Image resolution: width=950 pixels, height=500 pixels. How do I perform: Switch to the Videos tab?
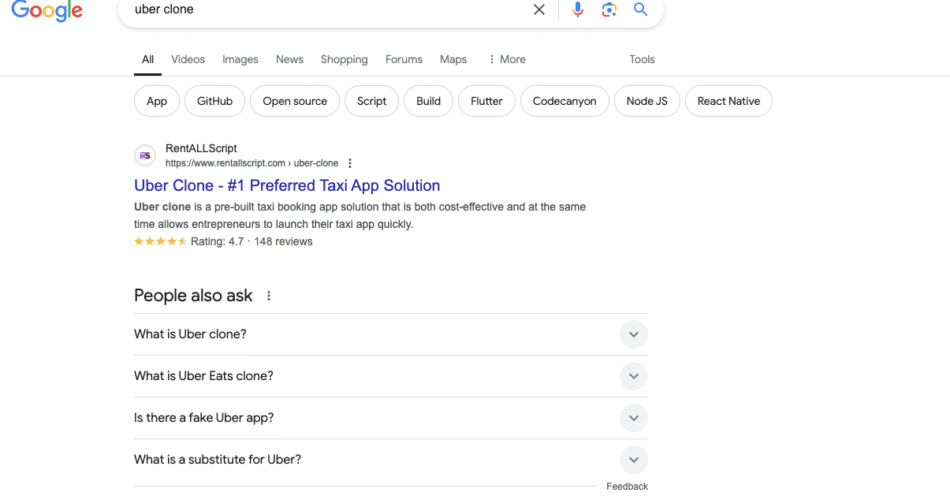tap(188, 59)
